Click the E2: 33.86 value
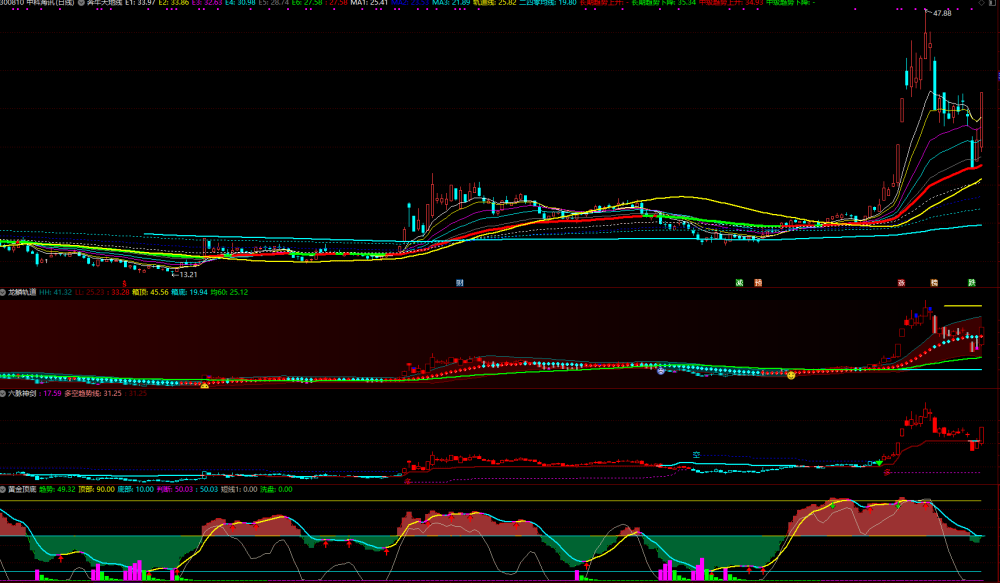Image resolution: width=1000 pixels, height=583 pixels. [x=173, y=3]
